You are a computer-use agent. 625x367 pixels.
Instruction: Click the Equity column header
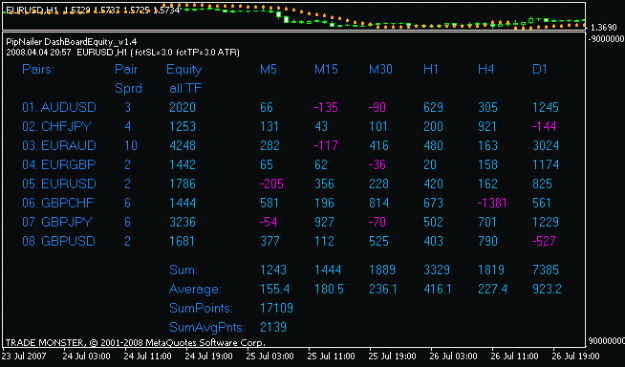pos(184,70)
